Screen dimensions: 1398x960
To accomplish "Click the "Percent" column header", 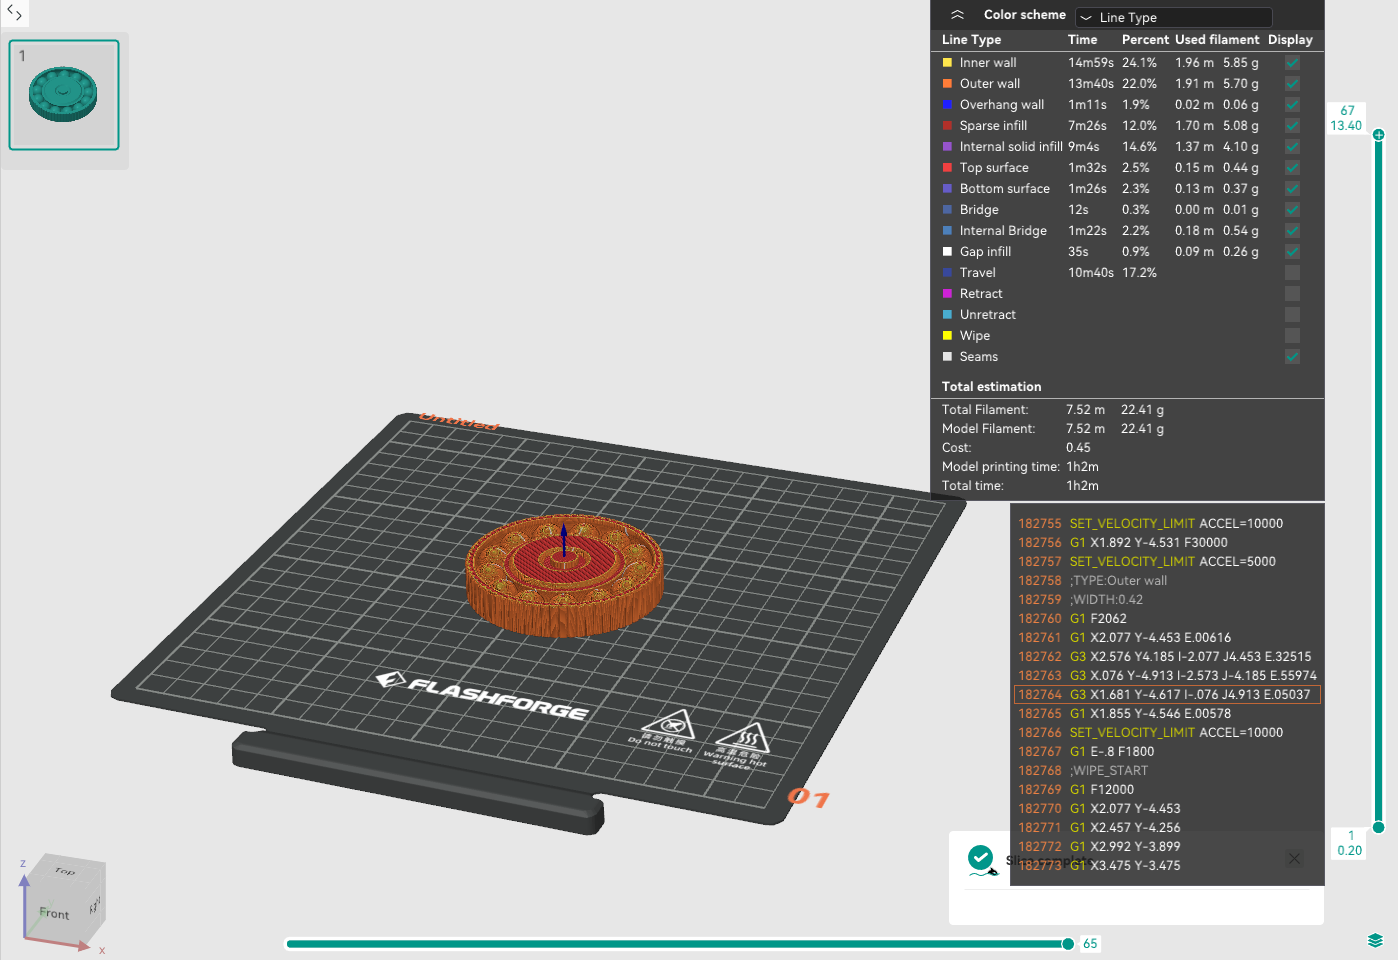I will [x=1145, y=40].
